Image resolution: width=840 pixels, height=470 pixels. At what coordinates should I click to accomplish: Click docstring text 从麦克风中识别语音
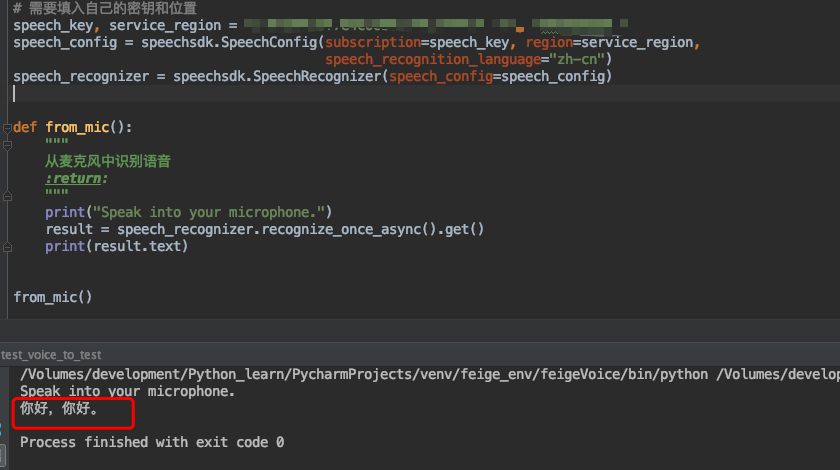pos(108,161)
